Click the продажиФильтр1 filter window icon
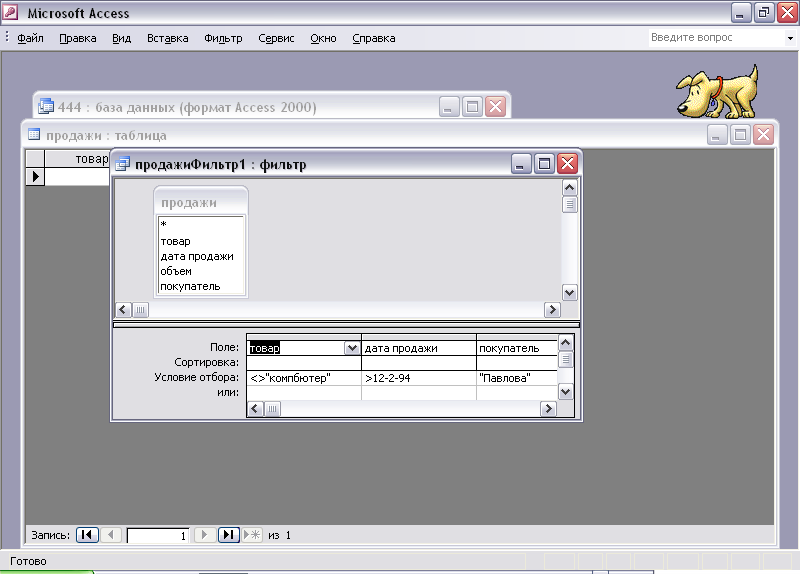The height and width of the screenshot is (574, 800). click(x=122, y=164)
